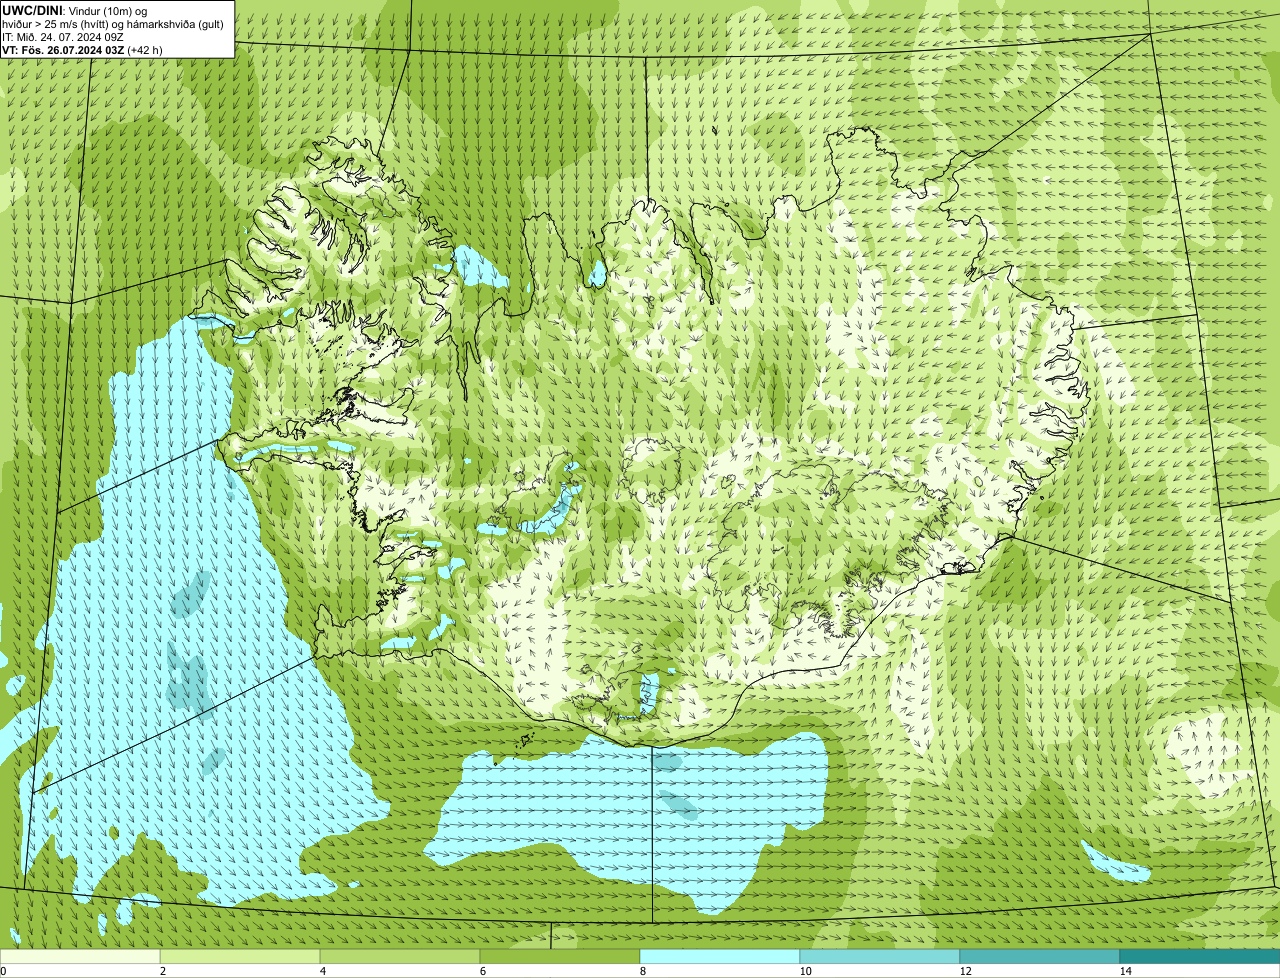Click the '4' label on the color scale
The width and height of the screenshot is (1280, 978).
(x=322, y=971)
